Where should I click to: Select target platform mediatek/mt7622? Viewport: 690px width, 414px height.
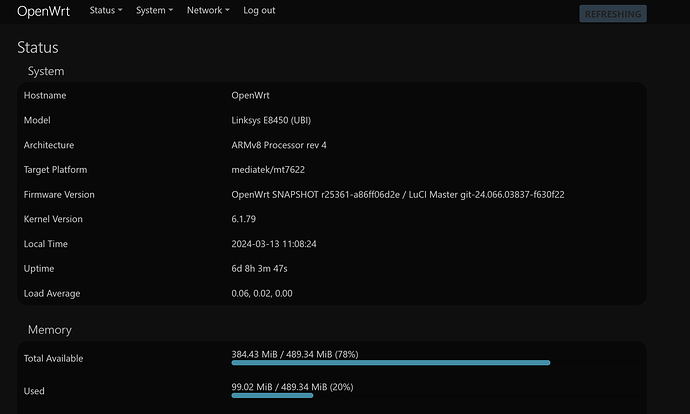268,170
